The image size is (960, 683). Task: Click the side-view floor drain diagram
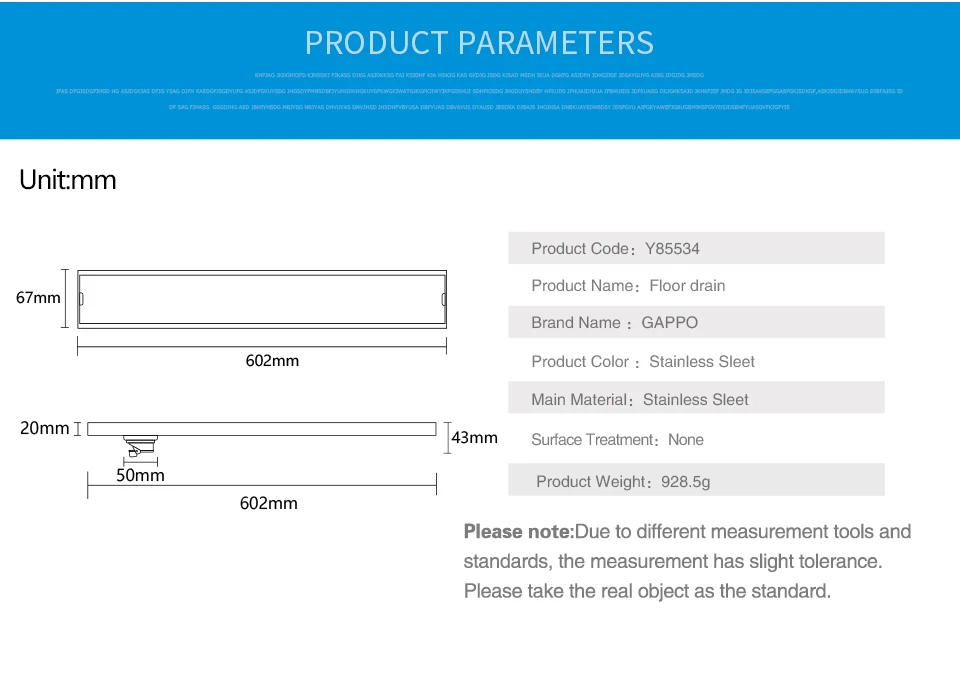(x=262, y=429)
